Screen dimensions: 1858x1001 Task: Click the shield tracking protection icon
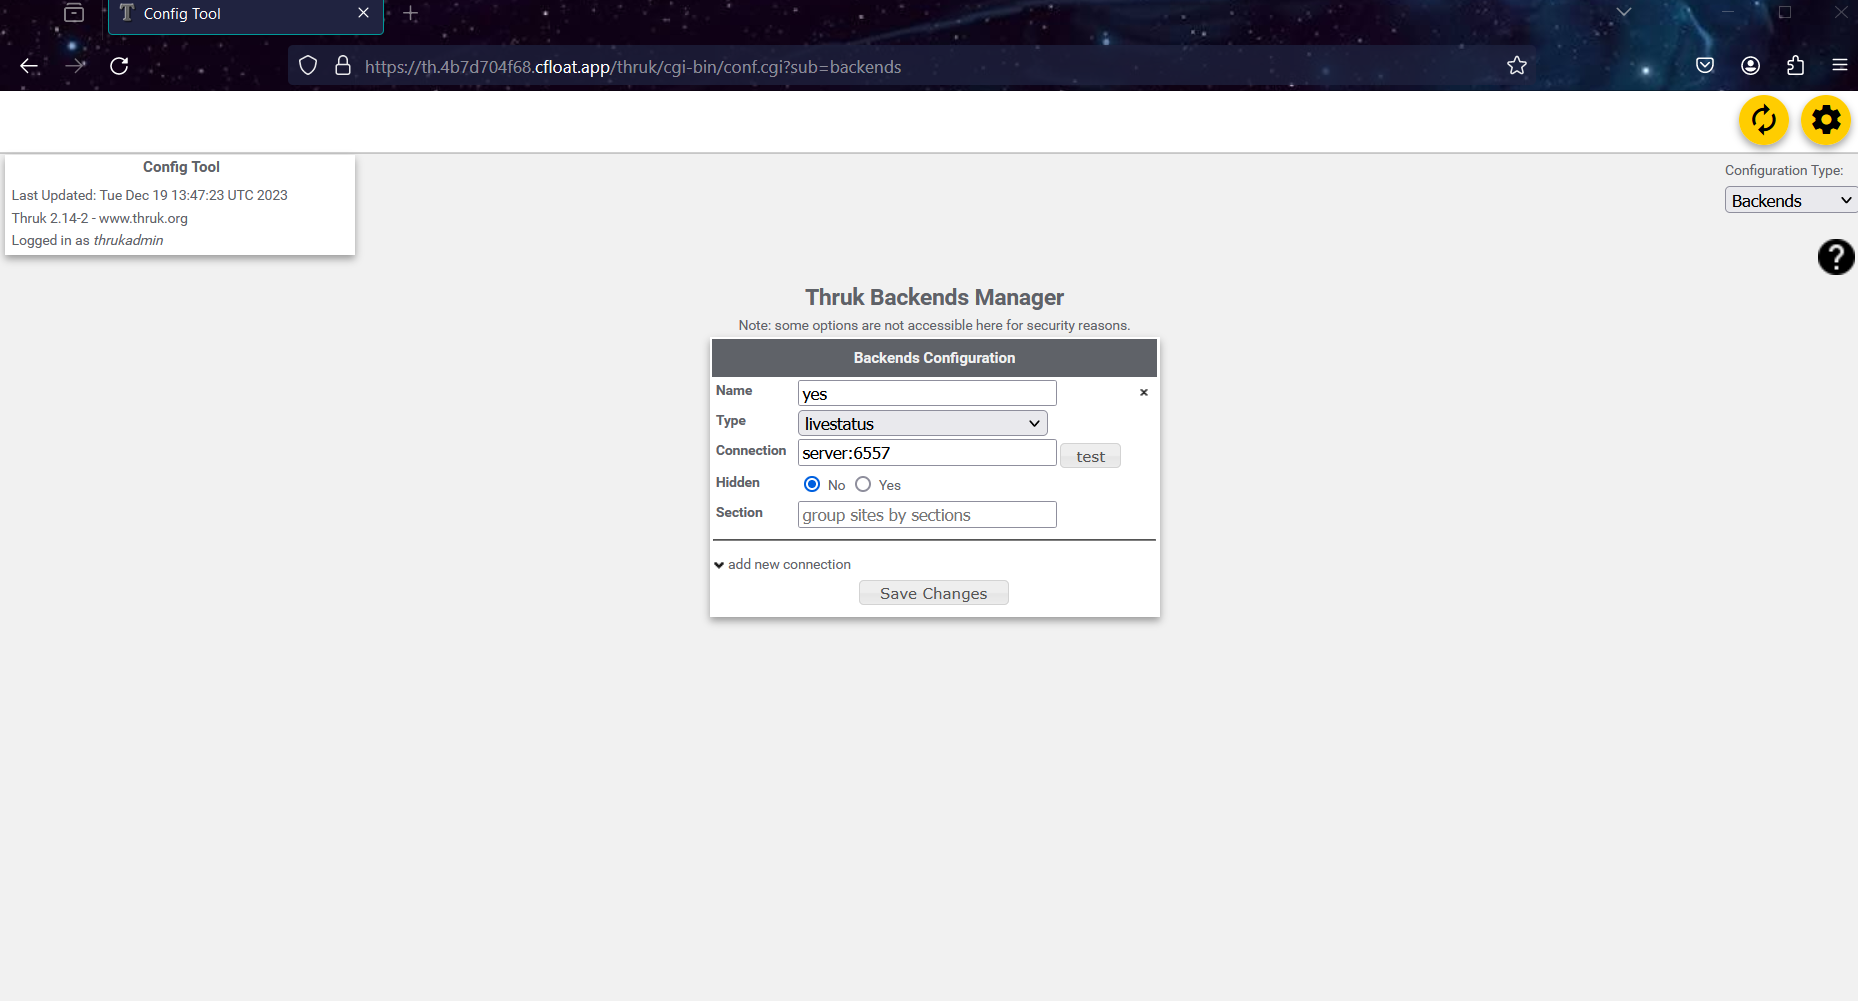coord(308,66)
